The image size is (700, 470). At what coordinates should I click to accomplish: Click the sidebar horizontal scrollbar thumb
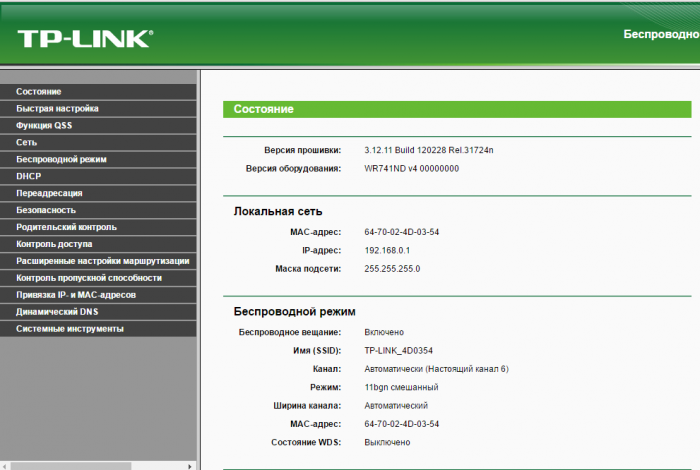(x=70, y=464)
